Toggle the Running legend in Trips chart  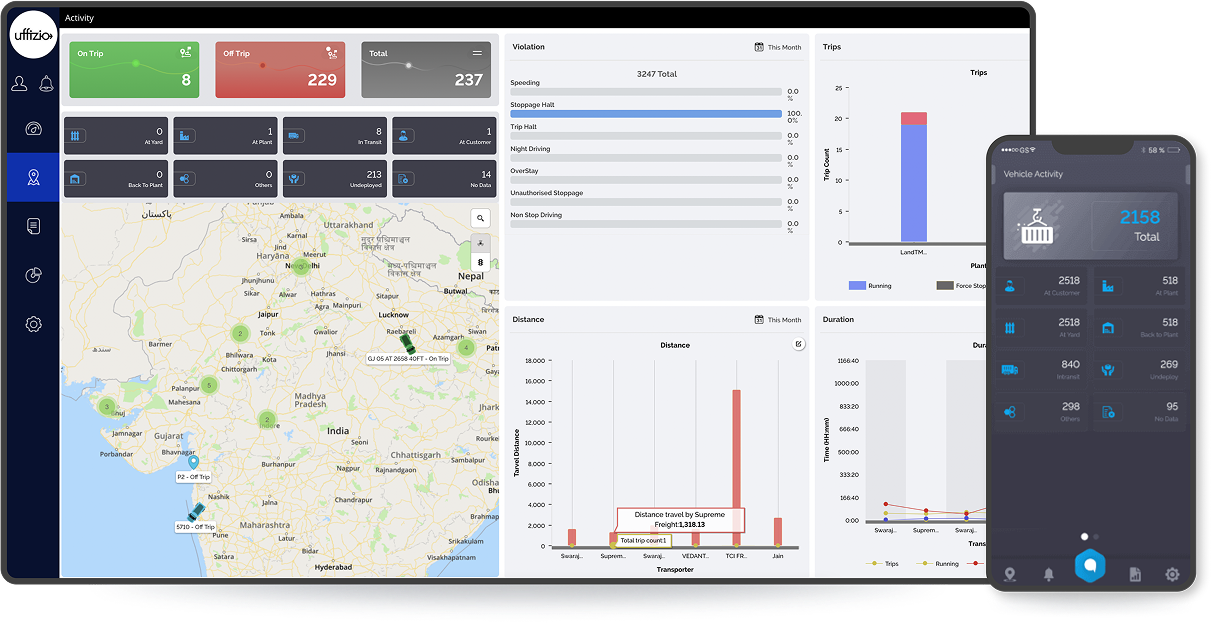870,286
